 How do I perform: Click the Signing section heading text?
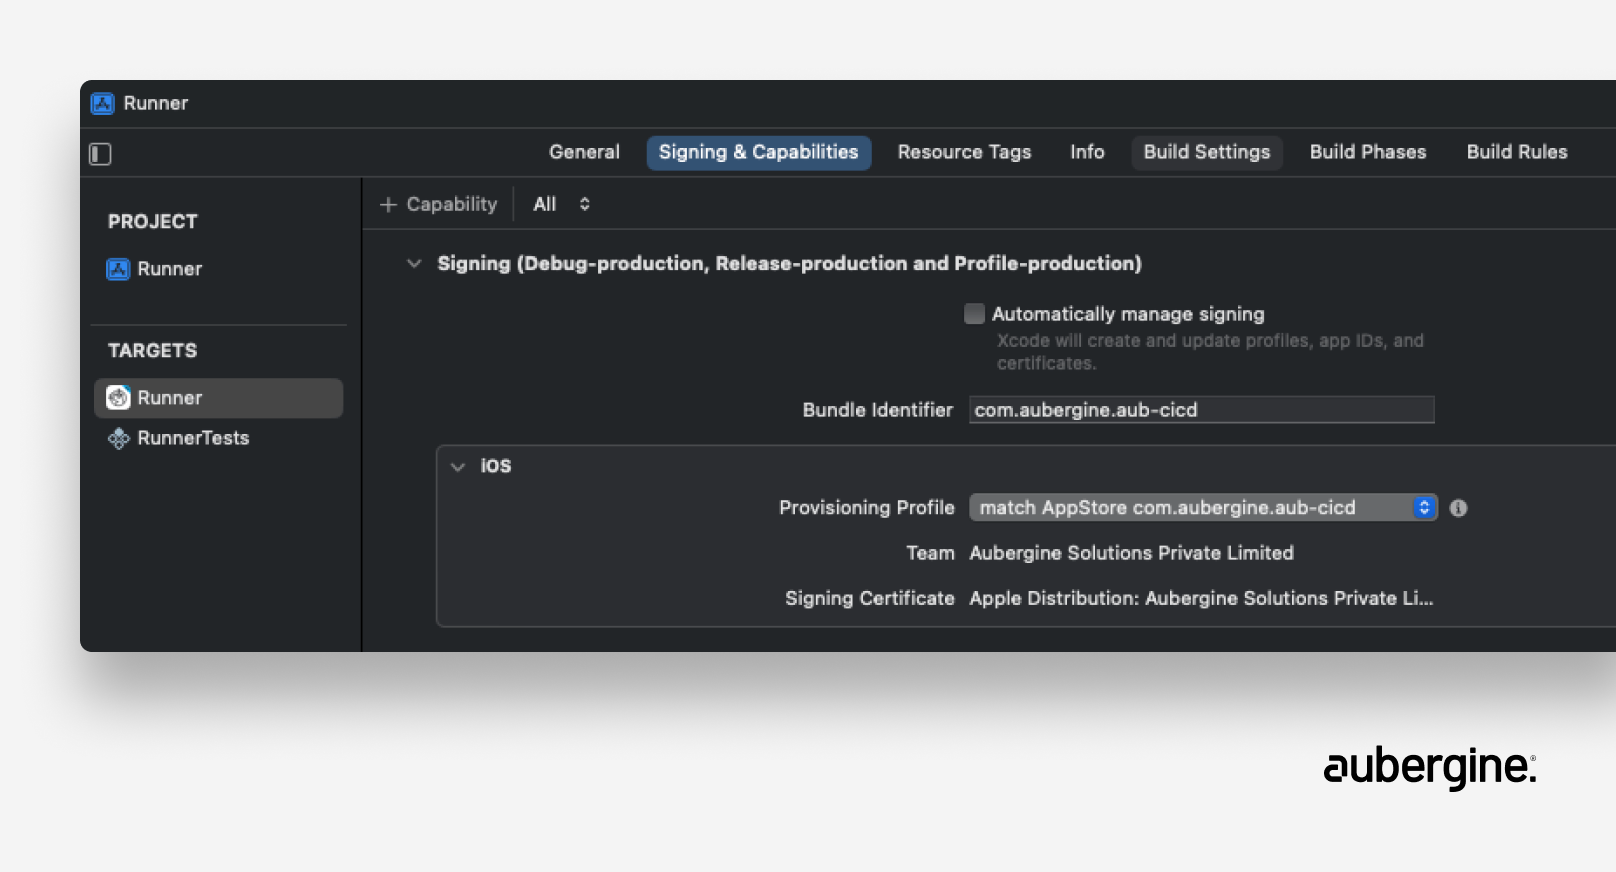tap(789, 263)
